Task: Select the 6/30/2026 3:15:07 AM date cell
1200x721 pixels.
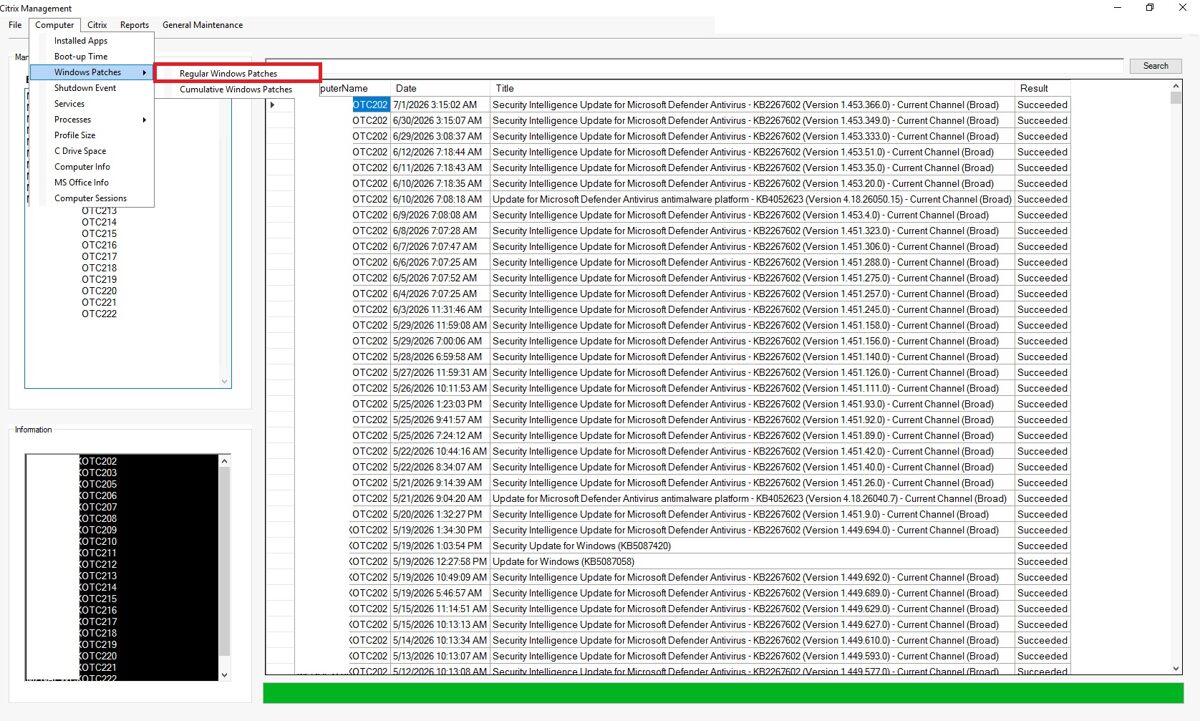Action: pyautogui.click(x=440, y=120)
